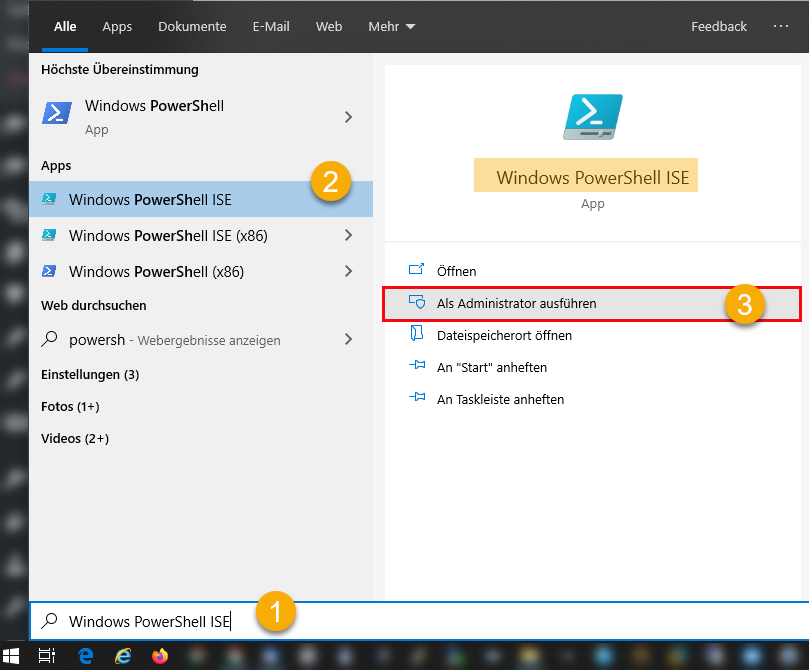Click the PowerShell ISE (x86) result icon
The image size is (809, 670).
(49, 235)
